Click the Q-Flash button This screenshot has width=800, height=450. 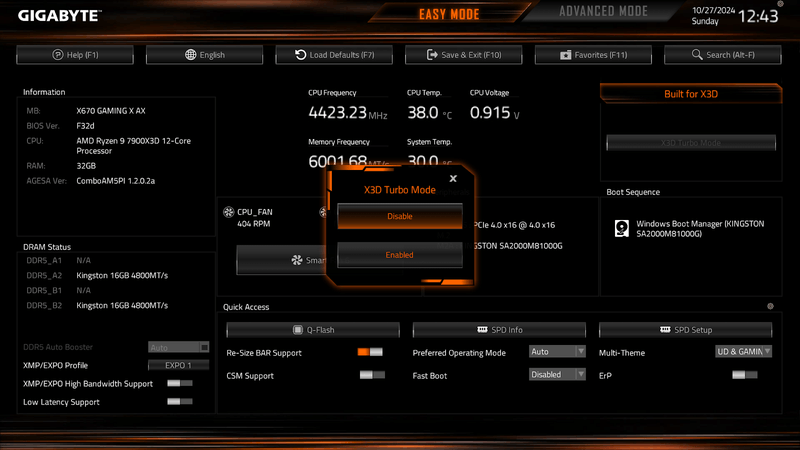tap(313, 330)
